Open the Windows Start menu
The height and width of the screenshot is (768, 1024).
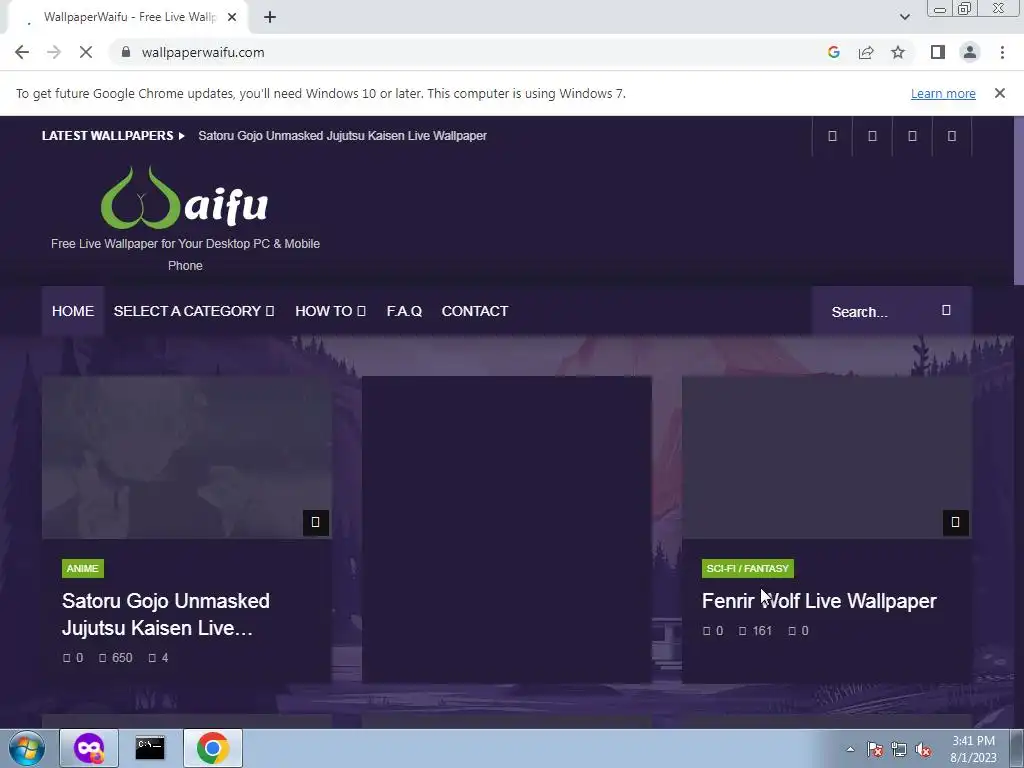click(27, 748)
